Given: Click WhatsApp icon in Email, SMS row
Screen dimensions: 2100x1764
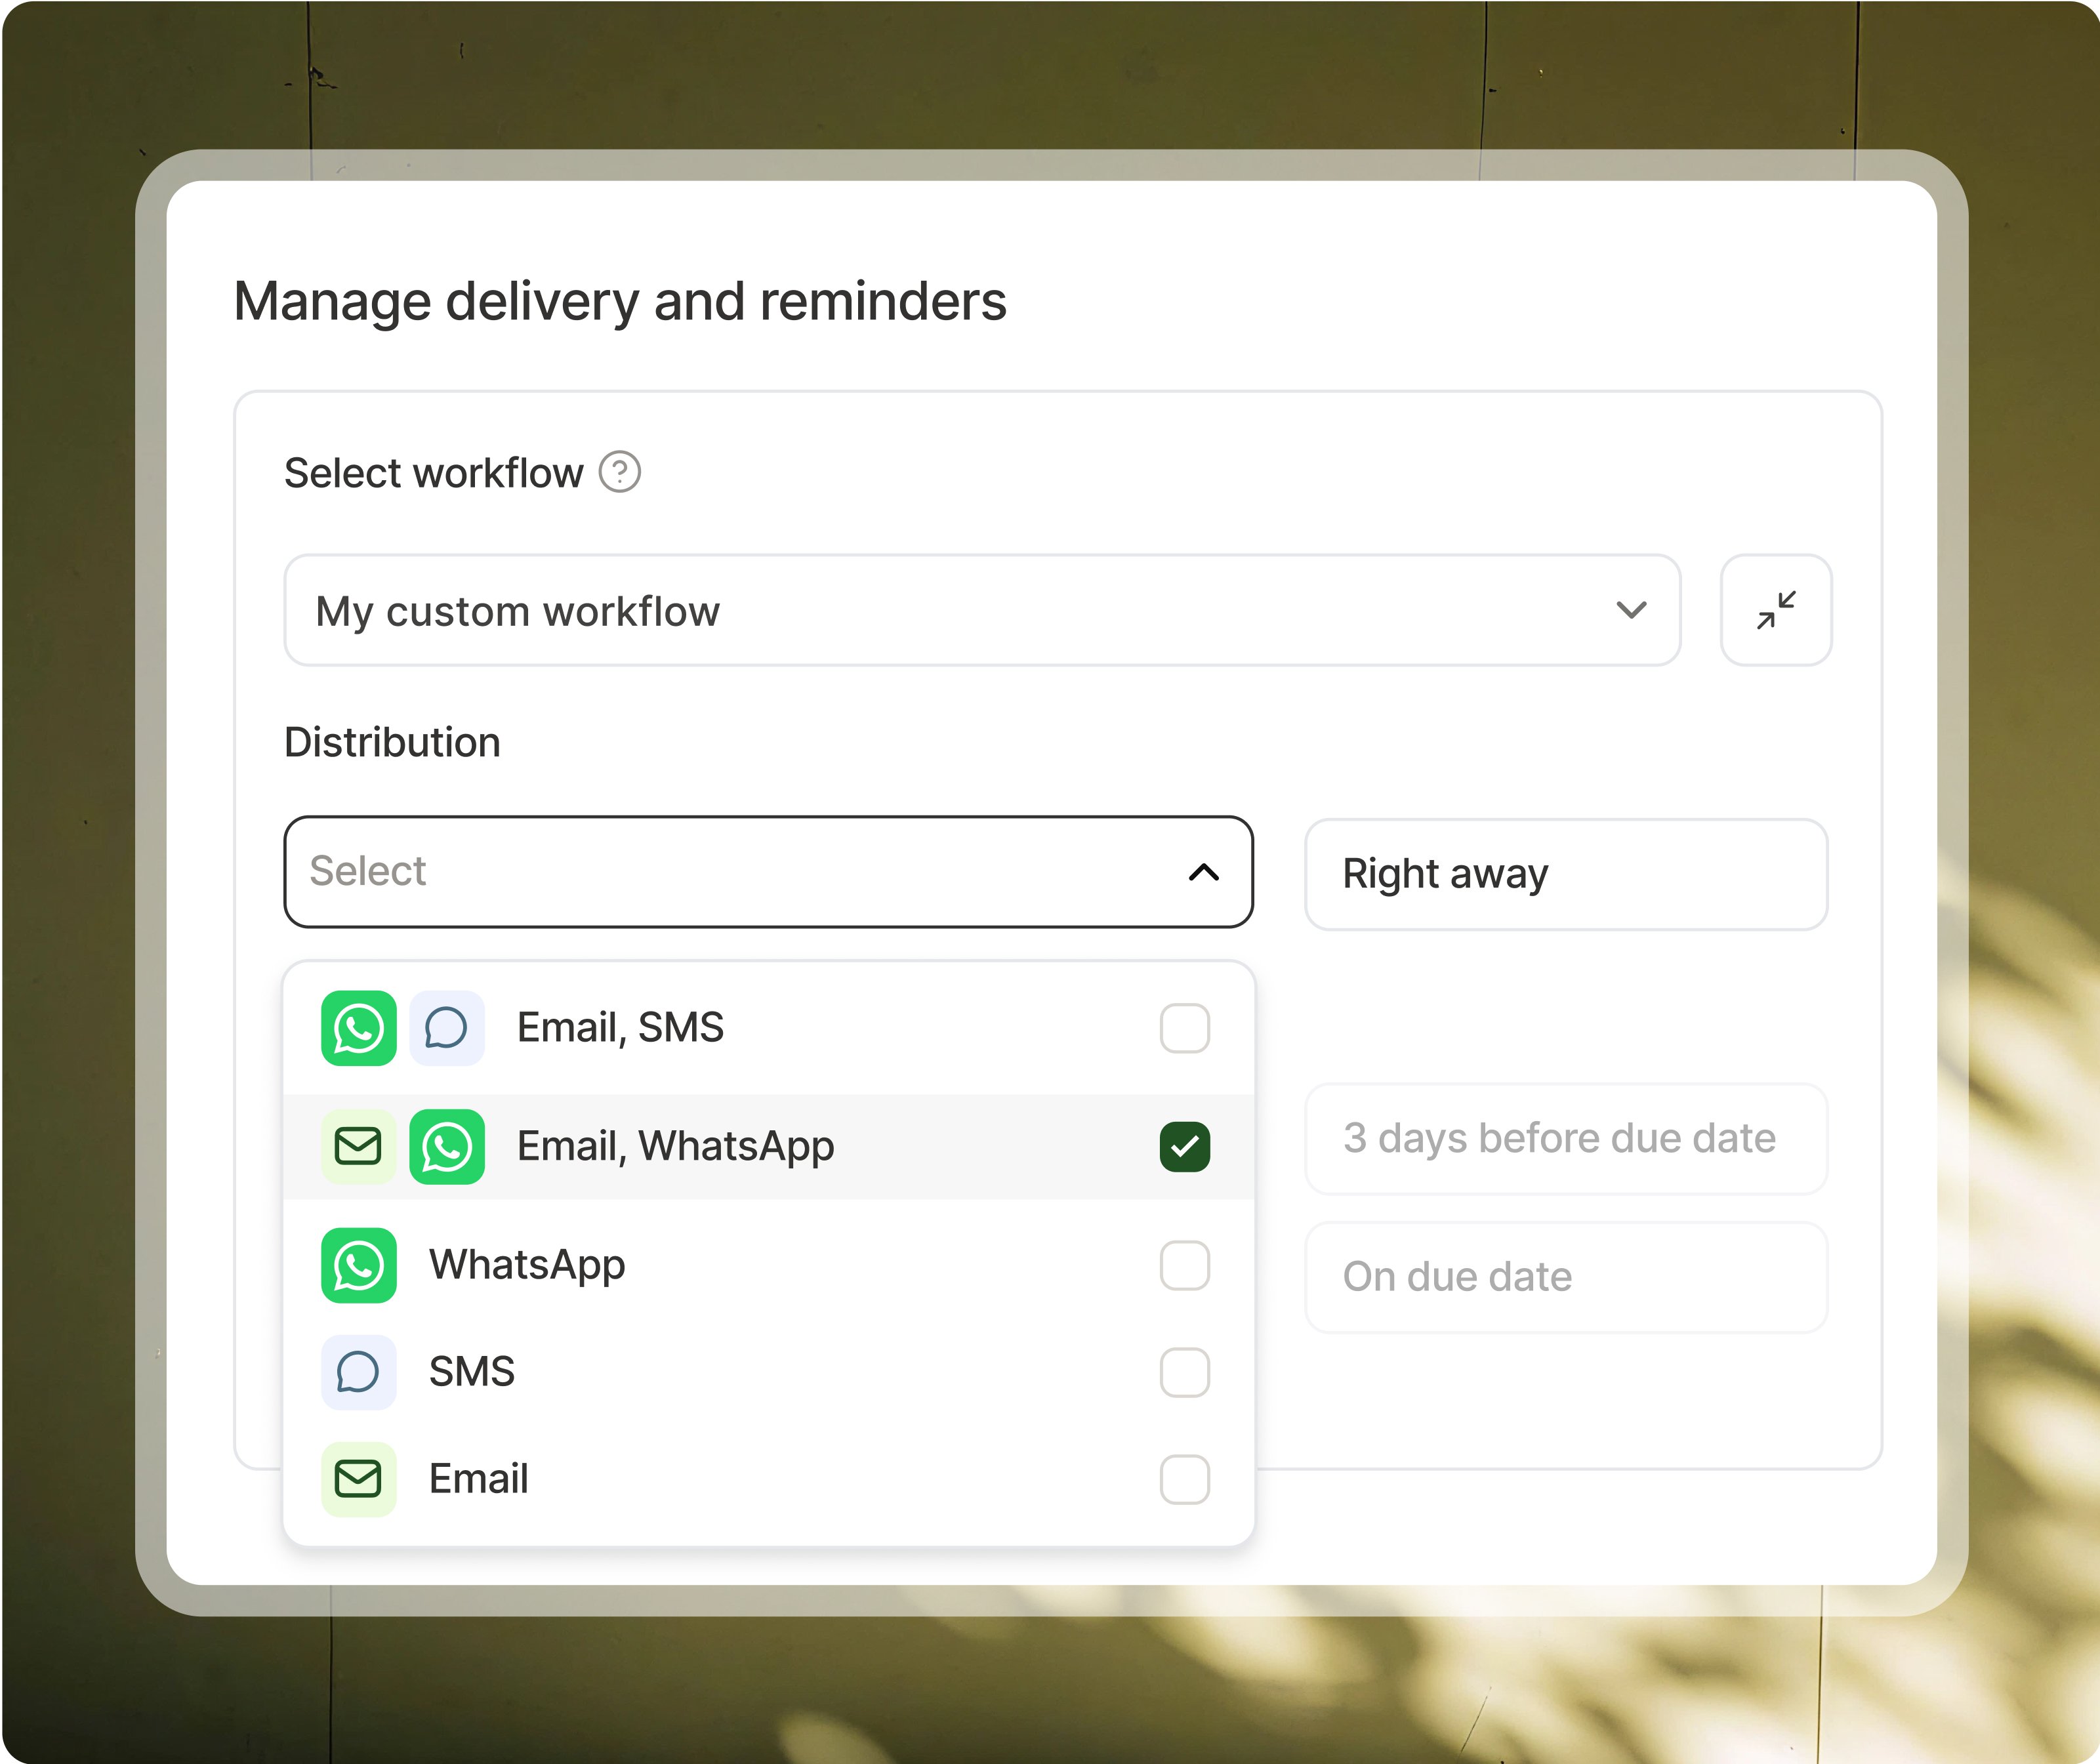Looking at the screenshot, I should pyautogui.click(x=358, y=1028).
